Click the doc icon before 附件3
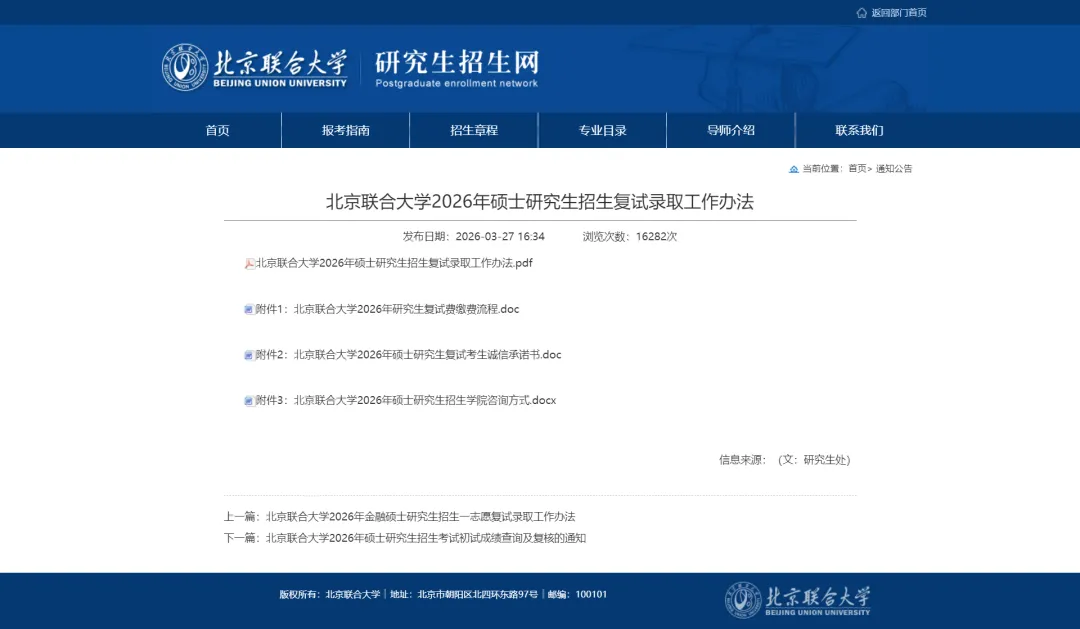Image resolution: width=1080 pixels, height=629 pixels. point(249,401)
